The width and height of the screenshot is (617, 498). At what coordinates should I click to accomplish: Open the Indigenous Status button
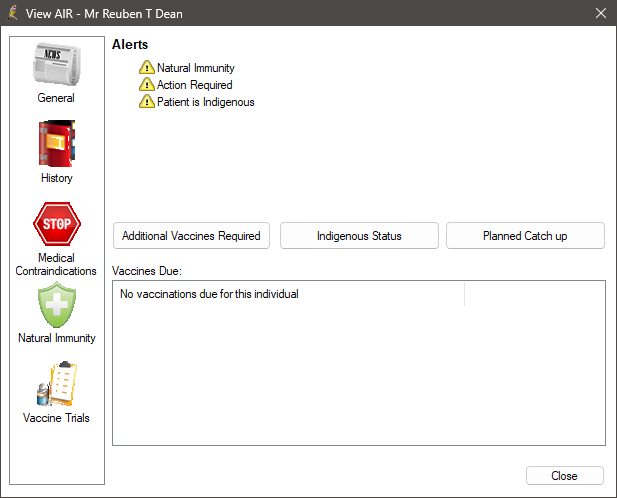point(359,236)
